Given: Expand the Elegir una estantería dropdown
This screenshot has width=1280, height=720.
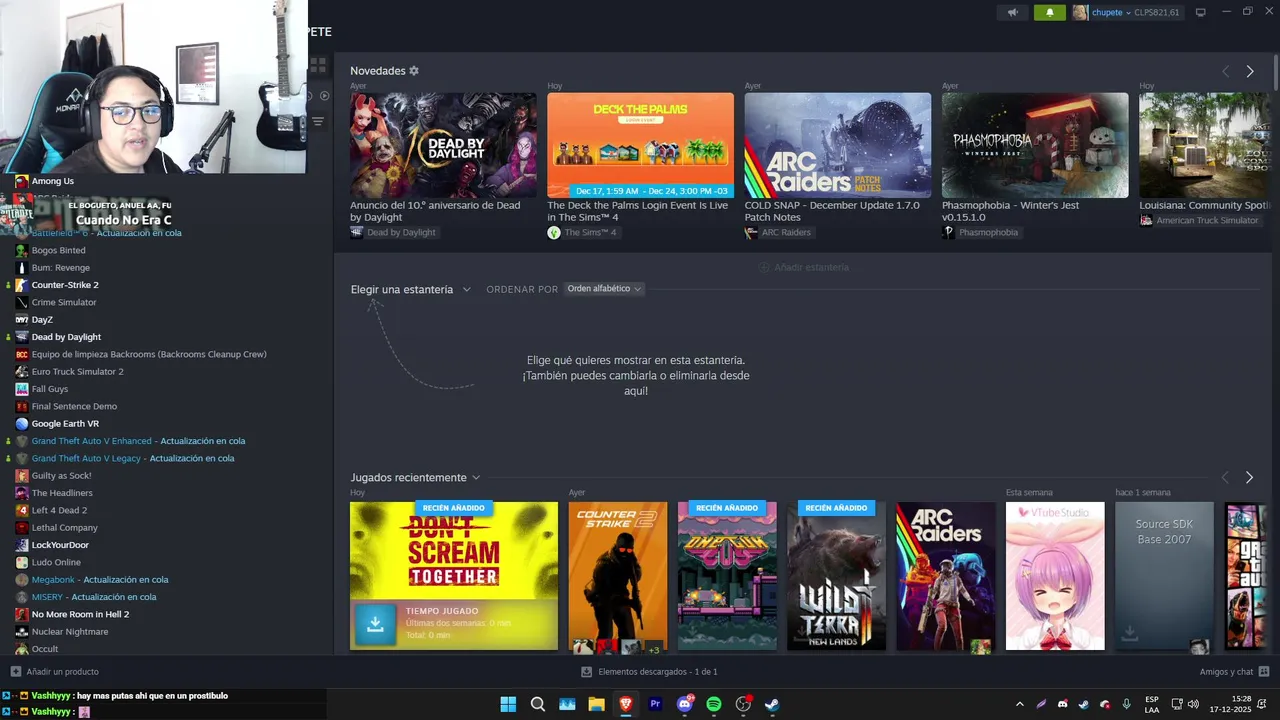Looking at the screenshot, I should (410, 289).
